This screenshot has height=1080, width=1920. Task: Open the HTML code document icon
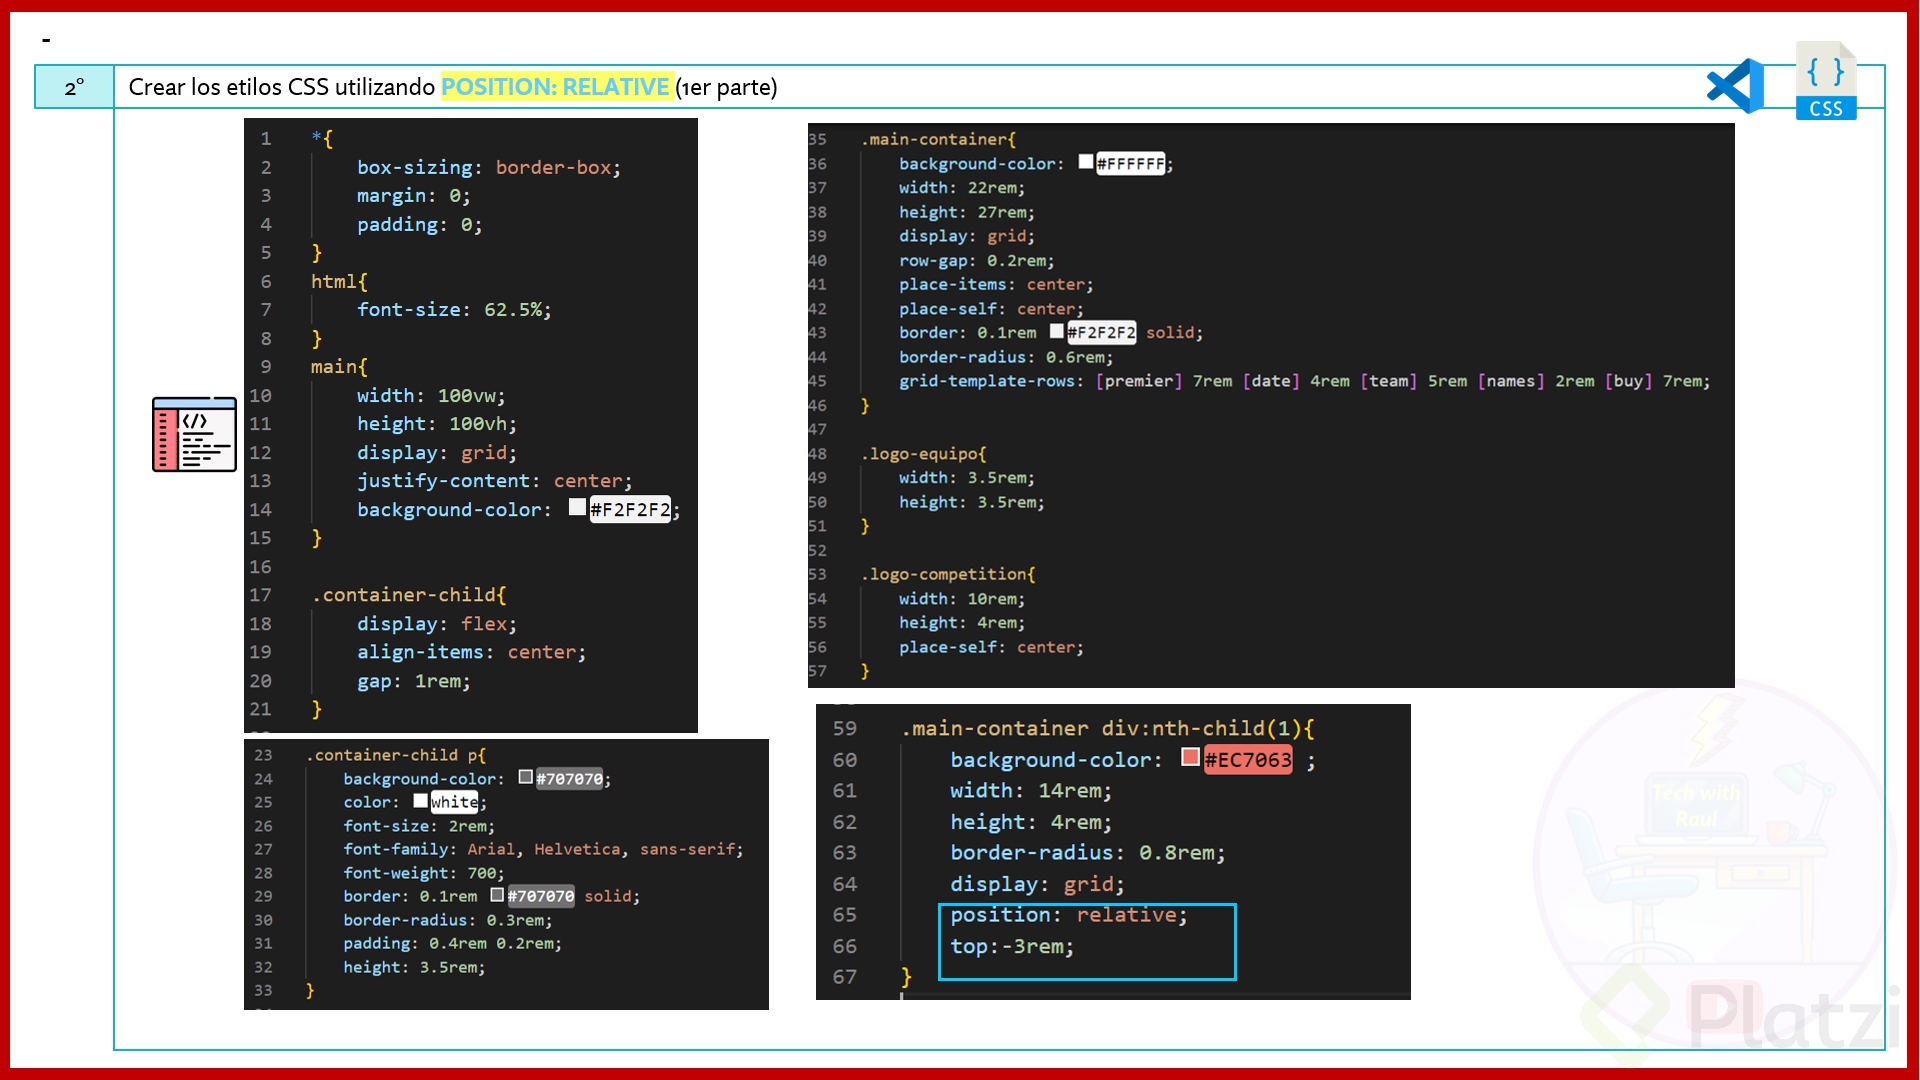[193, 435]
